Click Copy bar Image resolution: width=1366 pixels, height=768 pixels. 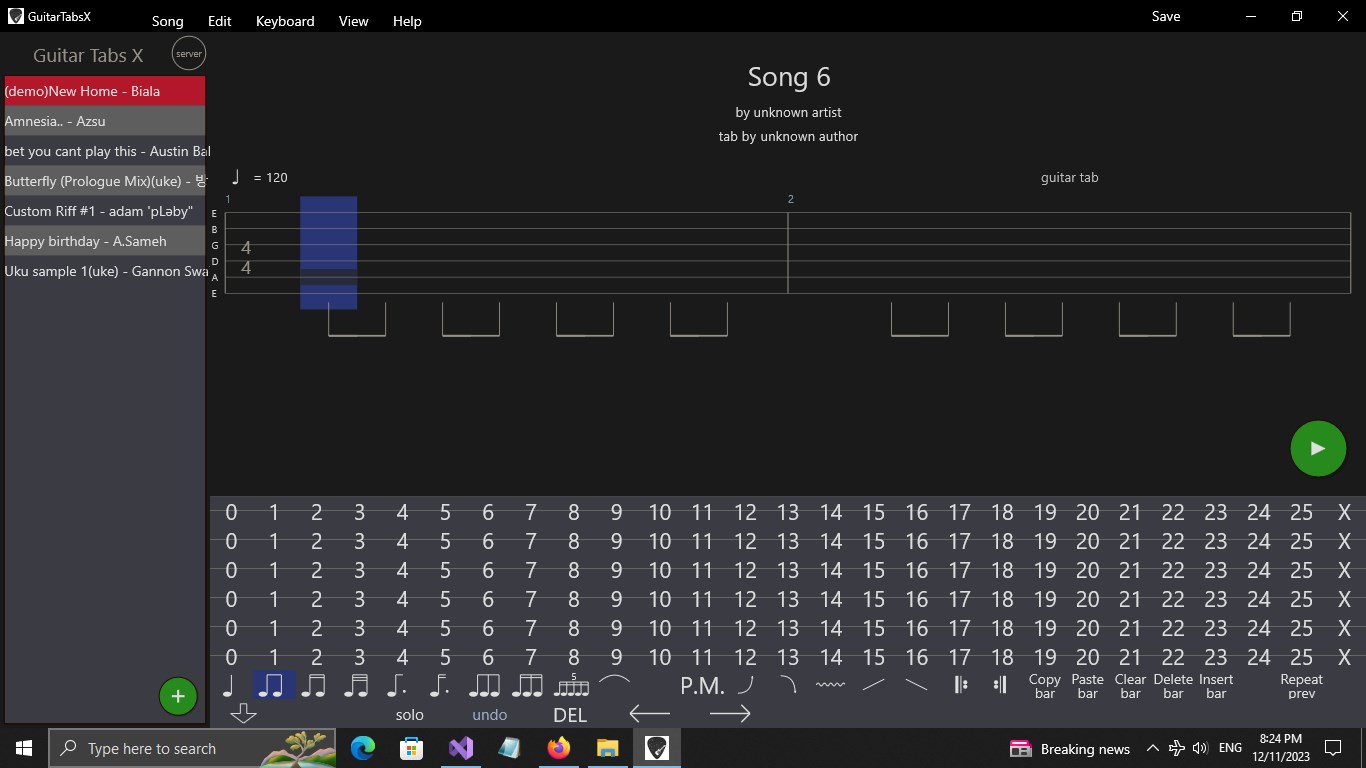click(1044, 685)
